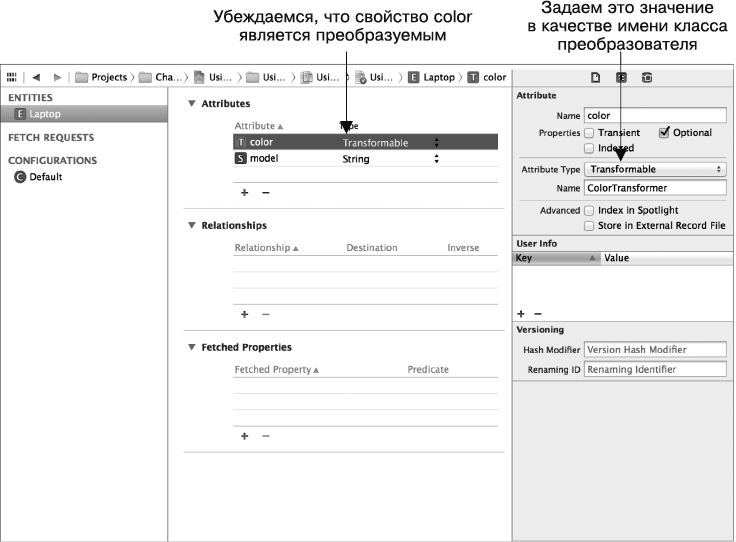The height and width of the screenshot is (542, 736).
Task: Tick Store in External Record File
Action: (x=589, y=226)
